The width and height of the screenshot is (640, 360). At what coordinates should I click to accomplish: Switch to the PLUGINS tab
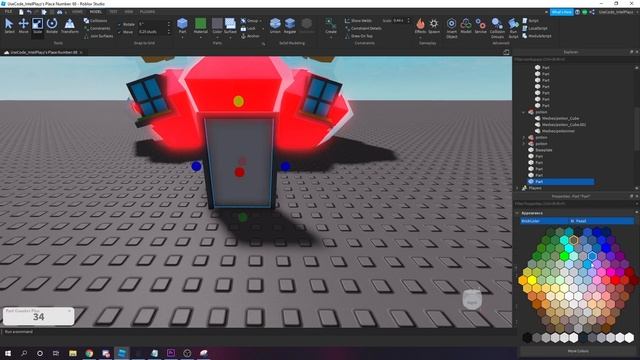pyautogui.click(x=147, y=12)
